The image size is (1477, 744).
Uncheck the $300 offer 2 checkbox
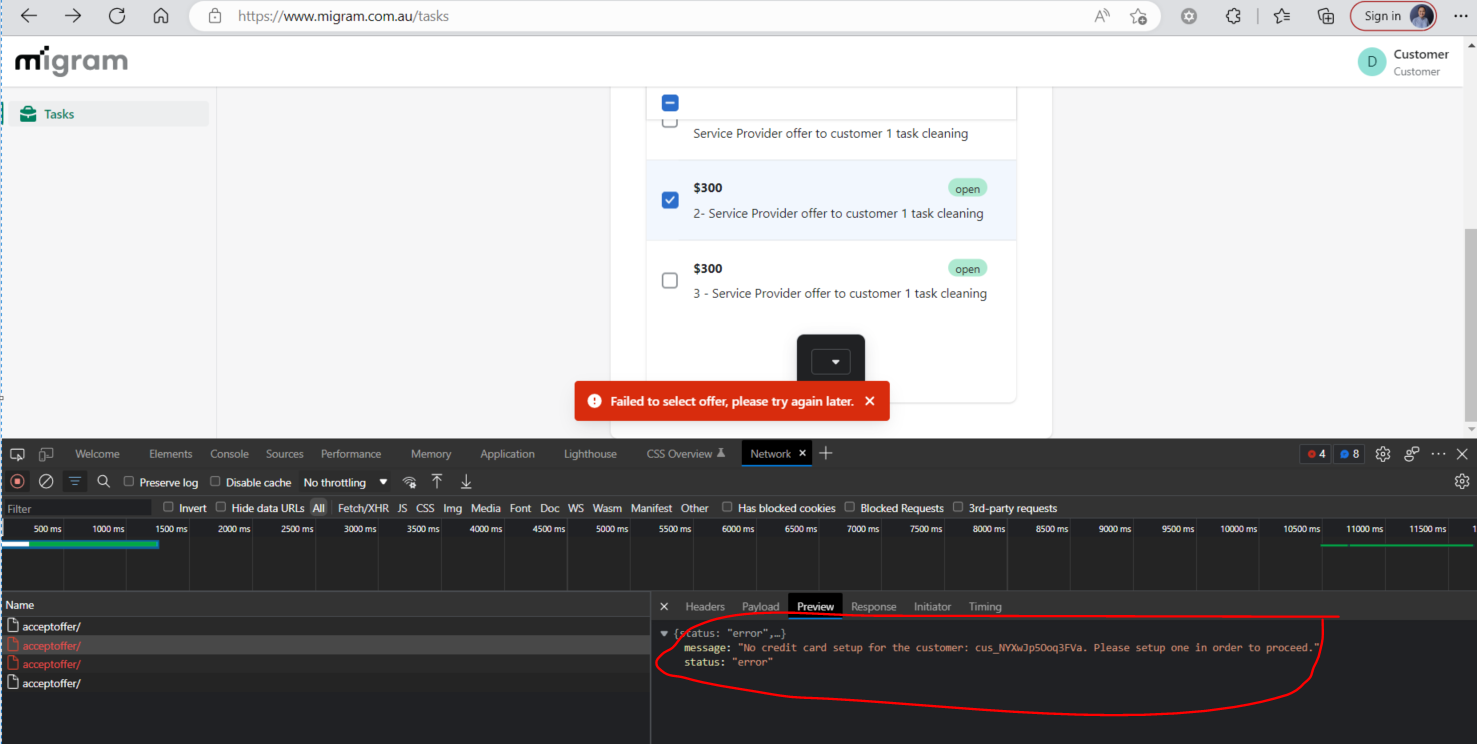click(x=669, y=199)
